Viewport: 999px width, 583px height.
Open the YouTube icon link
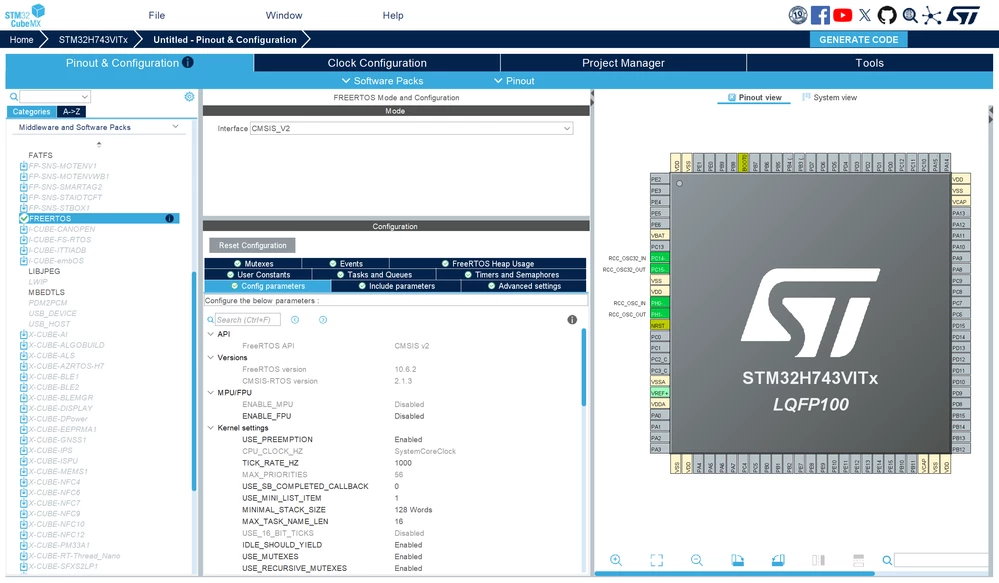(x=842, y=15)
